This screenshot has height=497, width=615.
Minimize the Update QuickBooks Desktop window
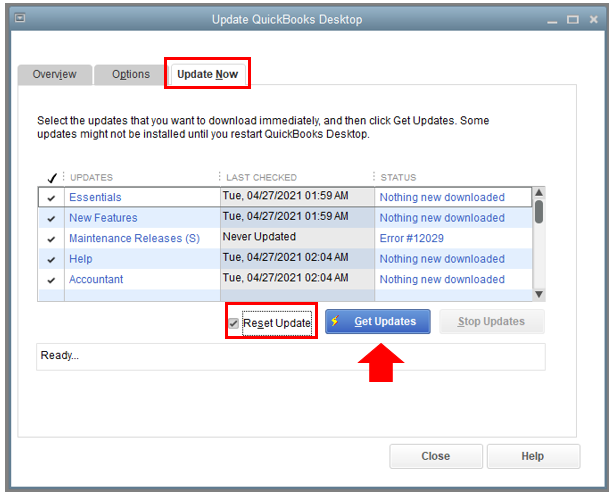552,20
